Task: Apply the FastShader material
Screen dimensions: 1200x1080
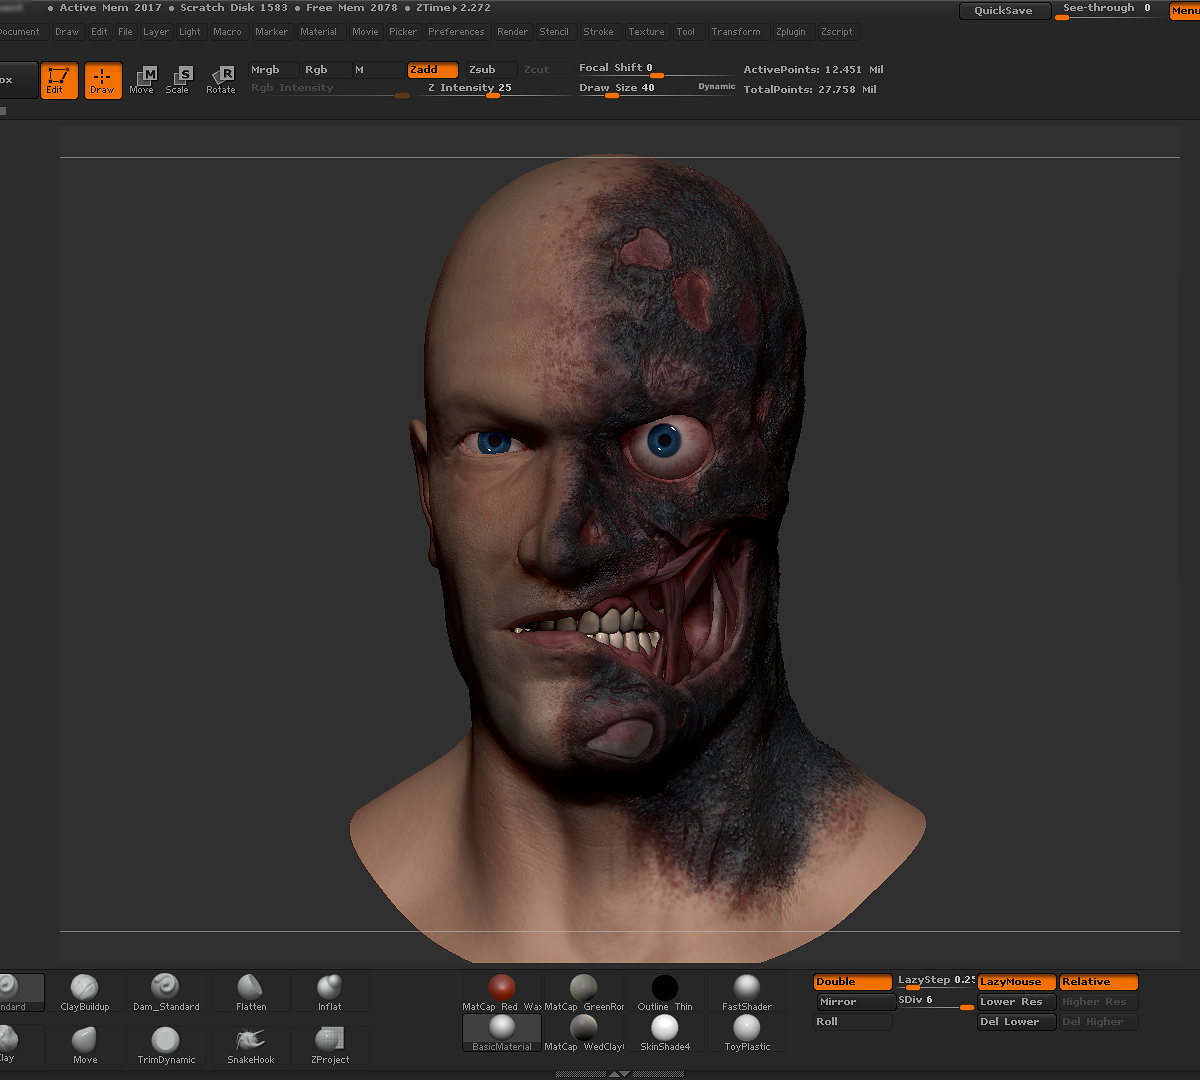Action: click(x=747, y=993)
